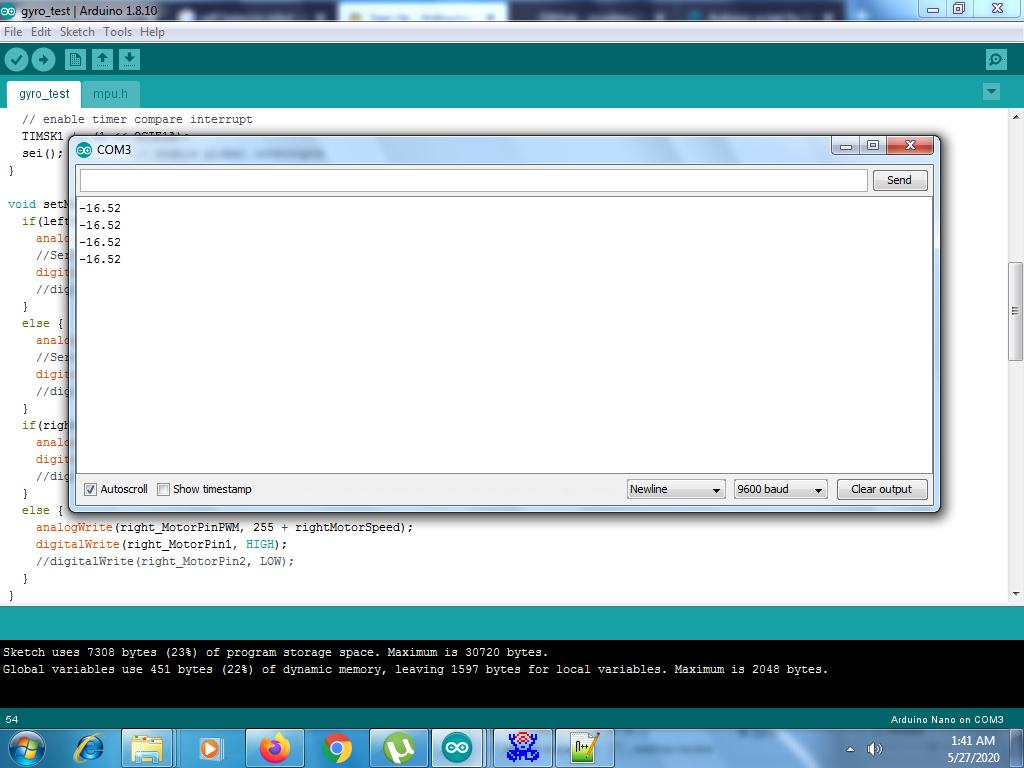Click the Send button
The height and width of the screenshot is (768, 1024).
pyautogui.click(x=900, y=180)
